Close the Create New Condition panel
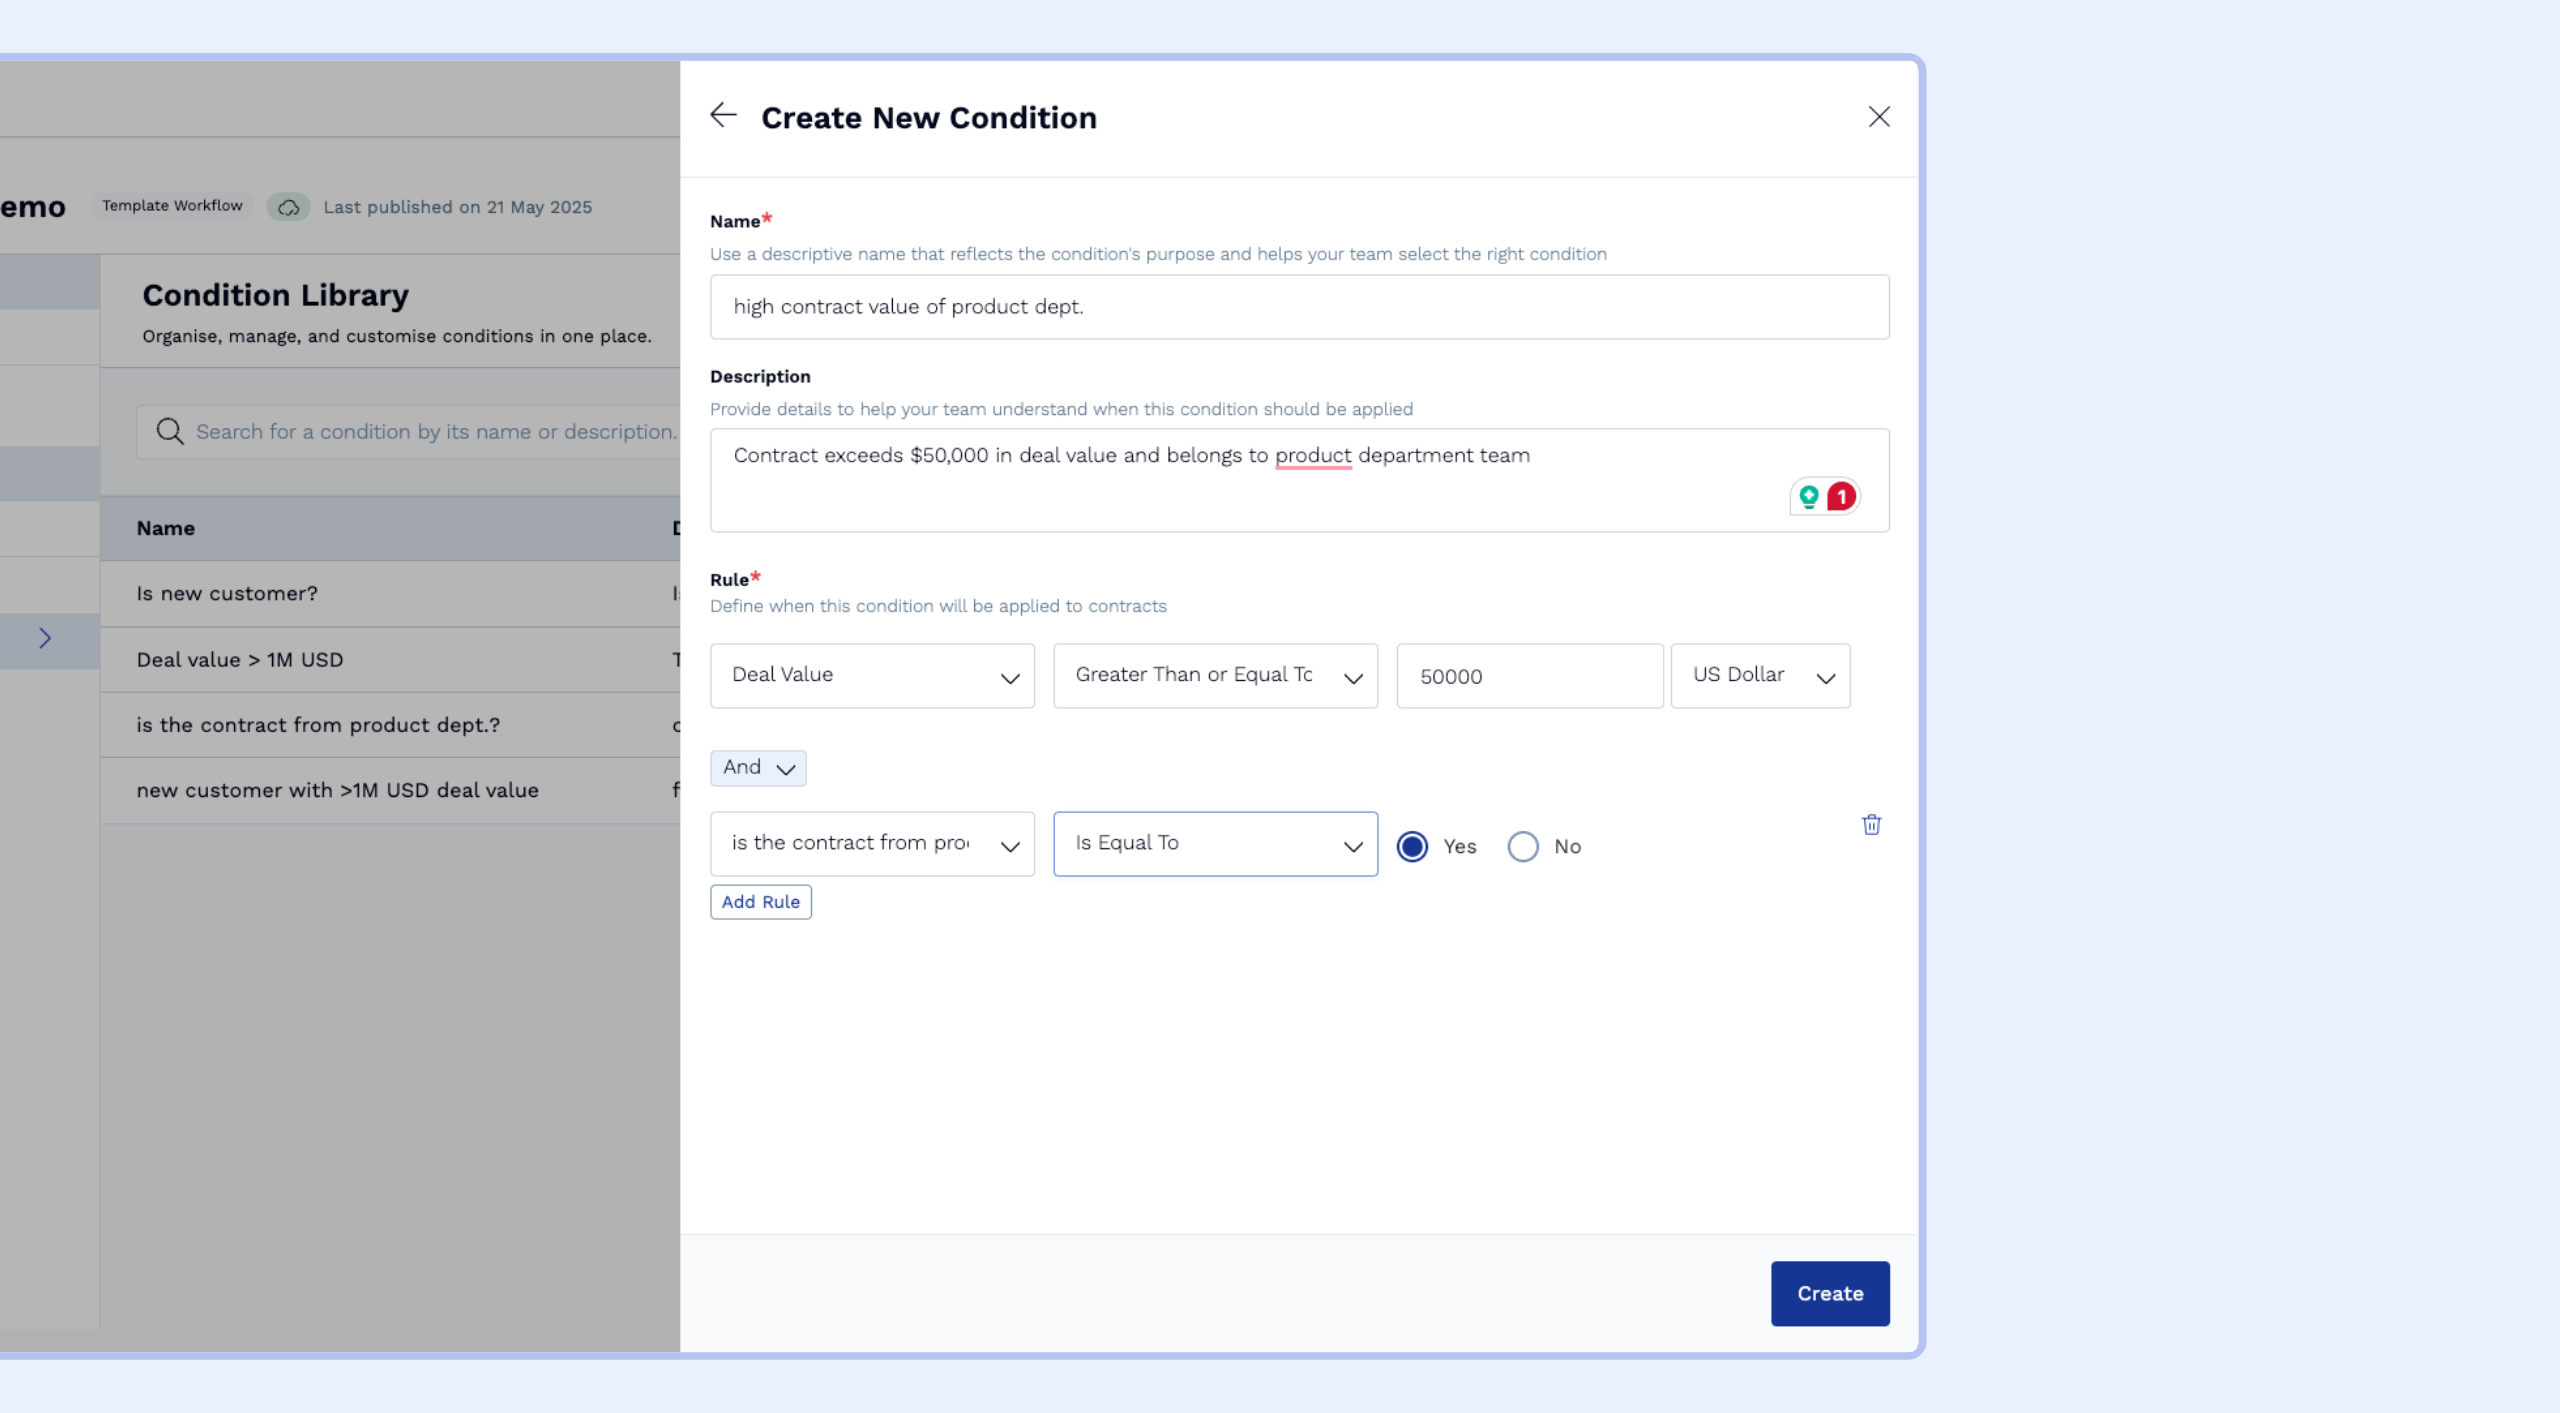2560x1413 pixels. point(1879,117)
